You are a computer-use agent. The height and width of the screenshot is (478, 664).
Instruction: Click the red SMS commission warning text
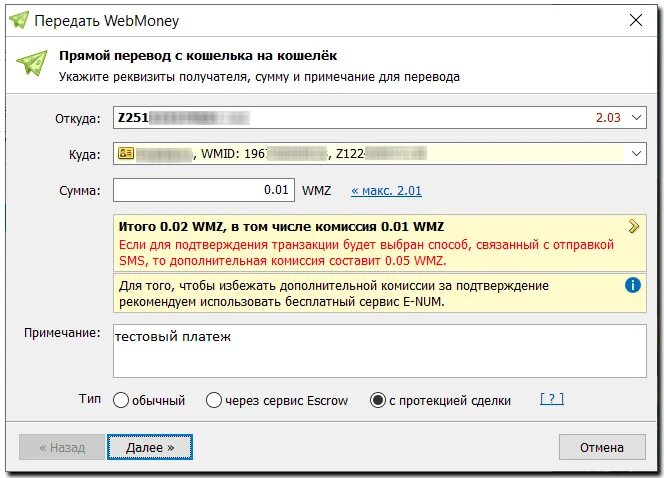pyautogui.click(x=366, y=253)
